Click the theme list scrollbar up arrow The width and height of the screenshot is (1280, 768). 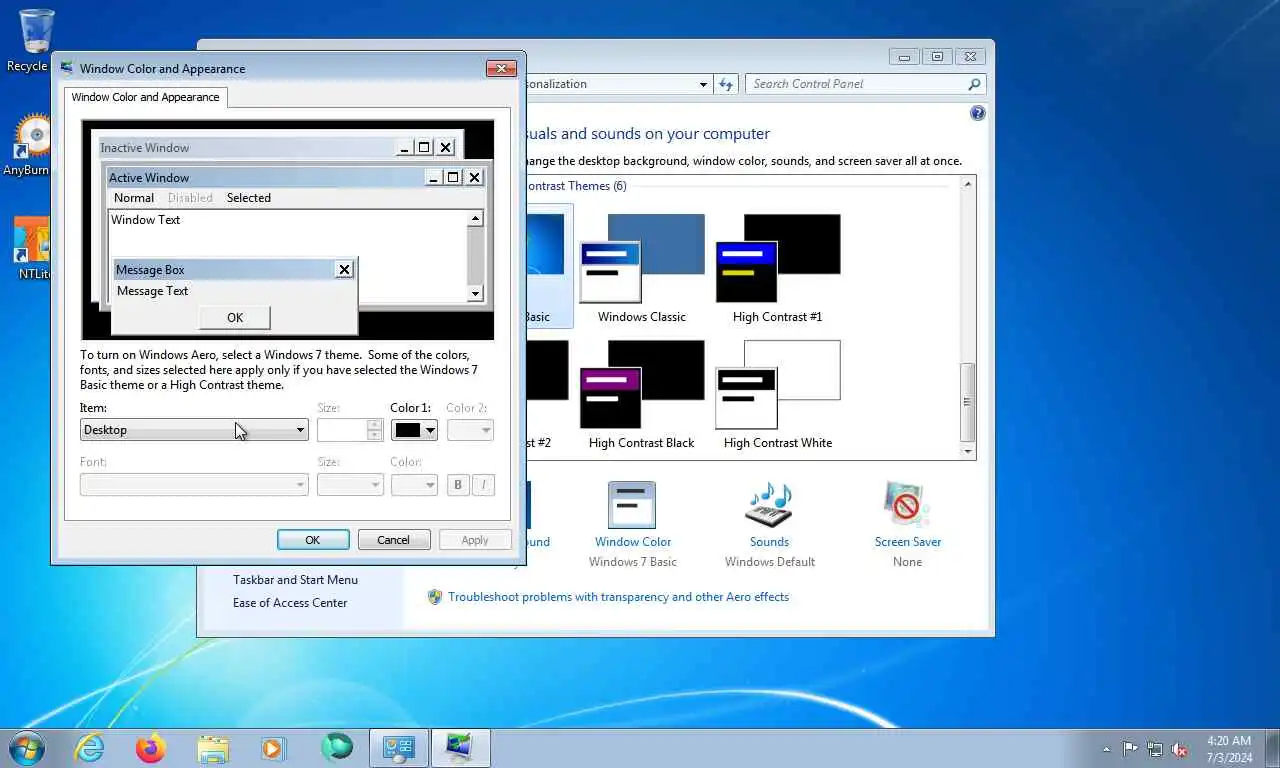(968, 185)
